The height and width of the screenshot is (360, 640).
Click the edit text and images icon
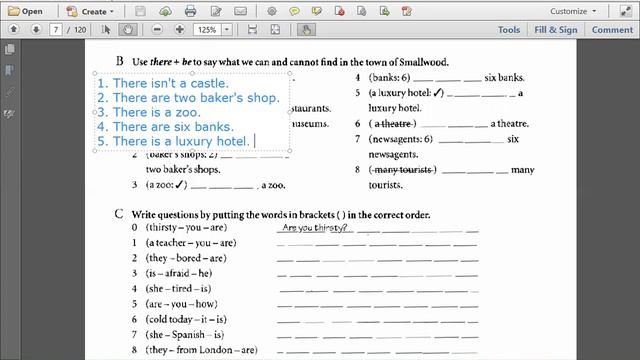pos(216,11)
